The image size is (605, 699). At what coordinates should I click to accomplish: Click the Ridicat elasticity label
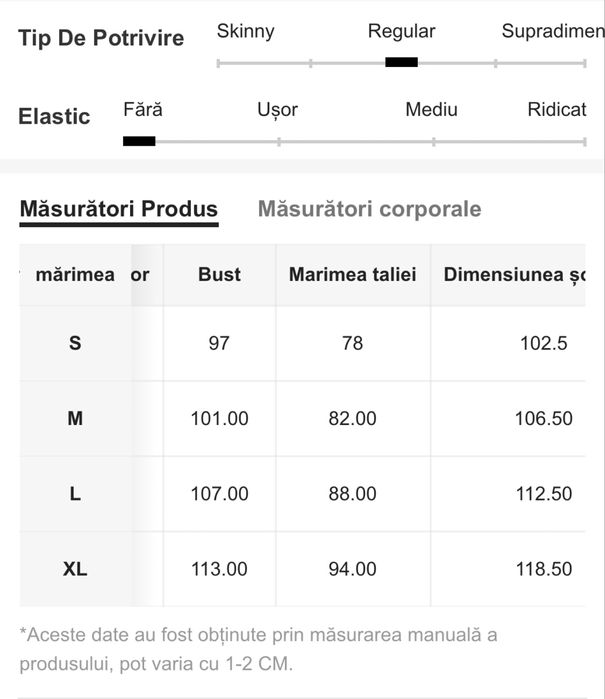(x=556, y=109)
